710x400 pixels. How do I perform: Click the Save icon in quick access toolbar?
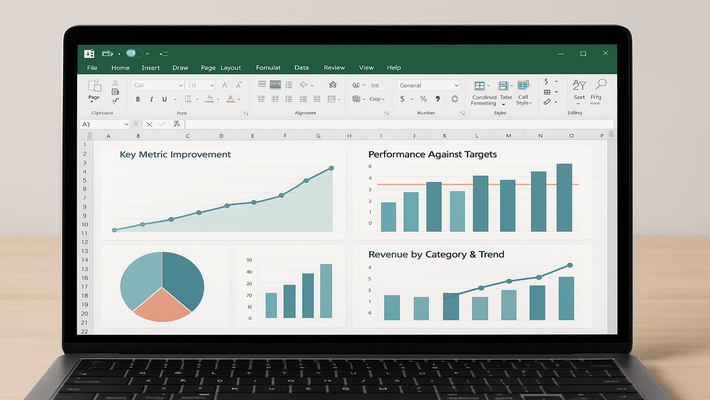(x=107, y=53)
